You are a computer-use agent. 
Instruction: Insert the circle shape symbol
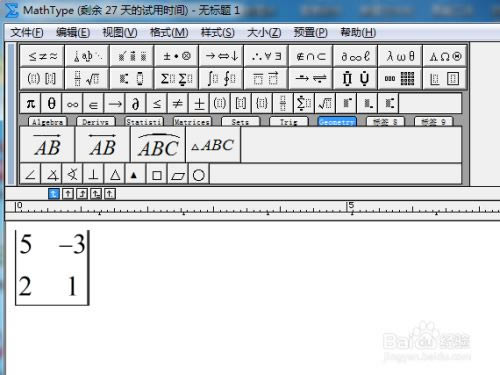click(199, 174)
